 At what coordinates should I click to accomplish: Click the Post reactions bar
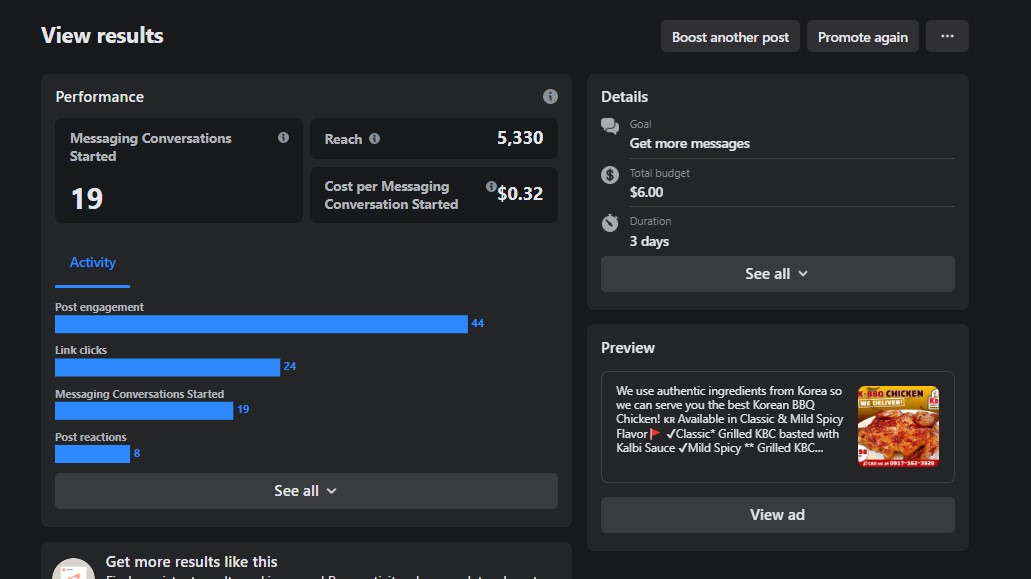click(92, 454)
